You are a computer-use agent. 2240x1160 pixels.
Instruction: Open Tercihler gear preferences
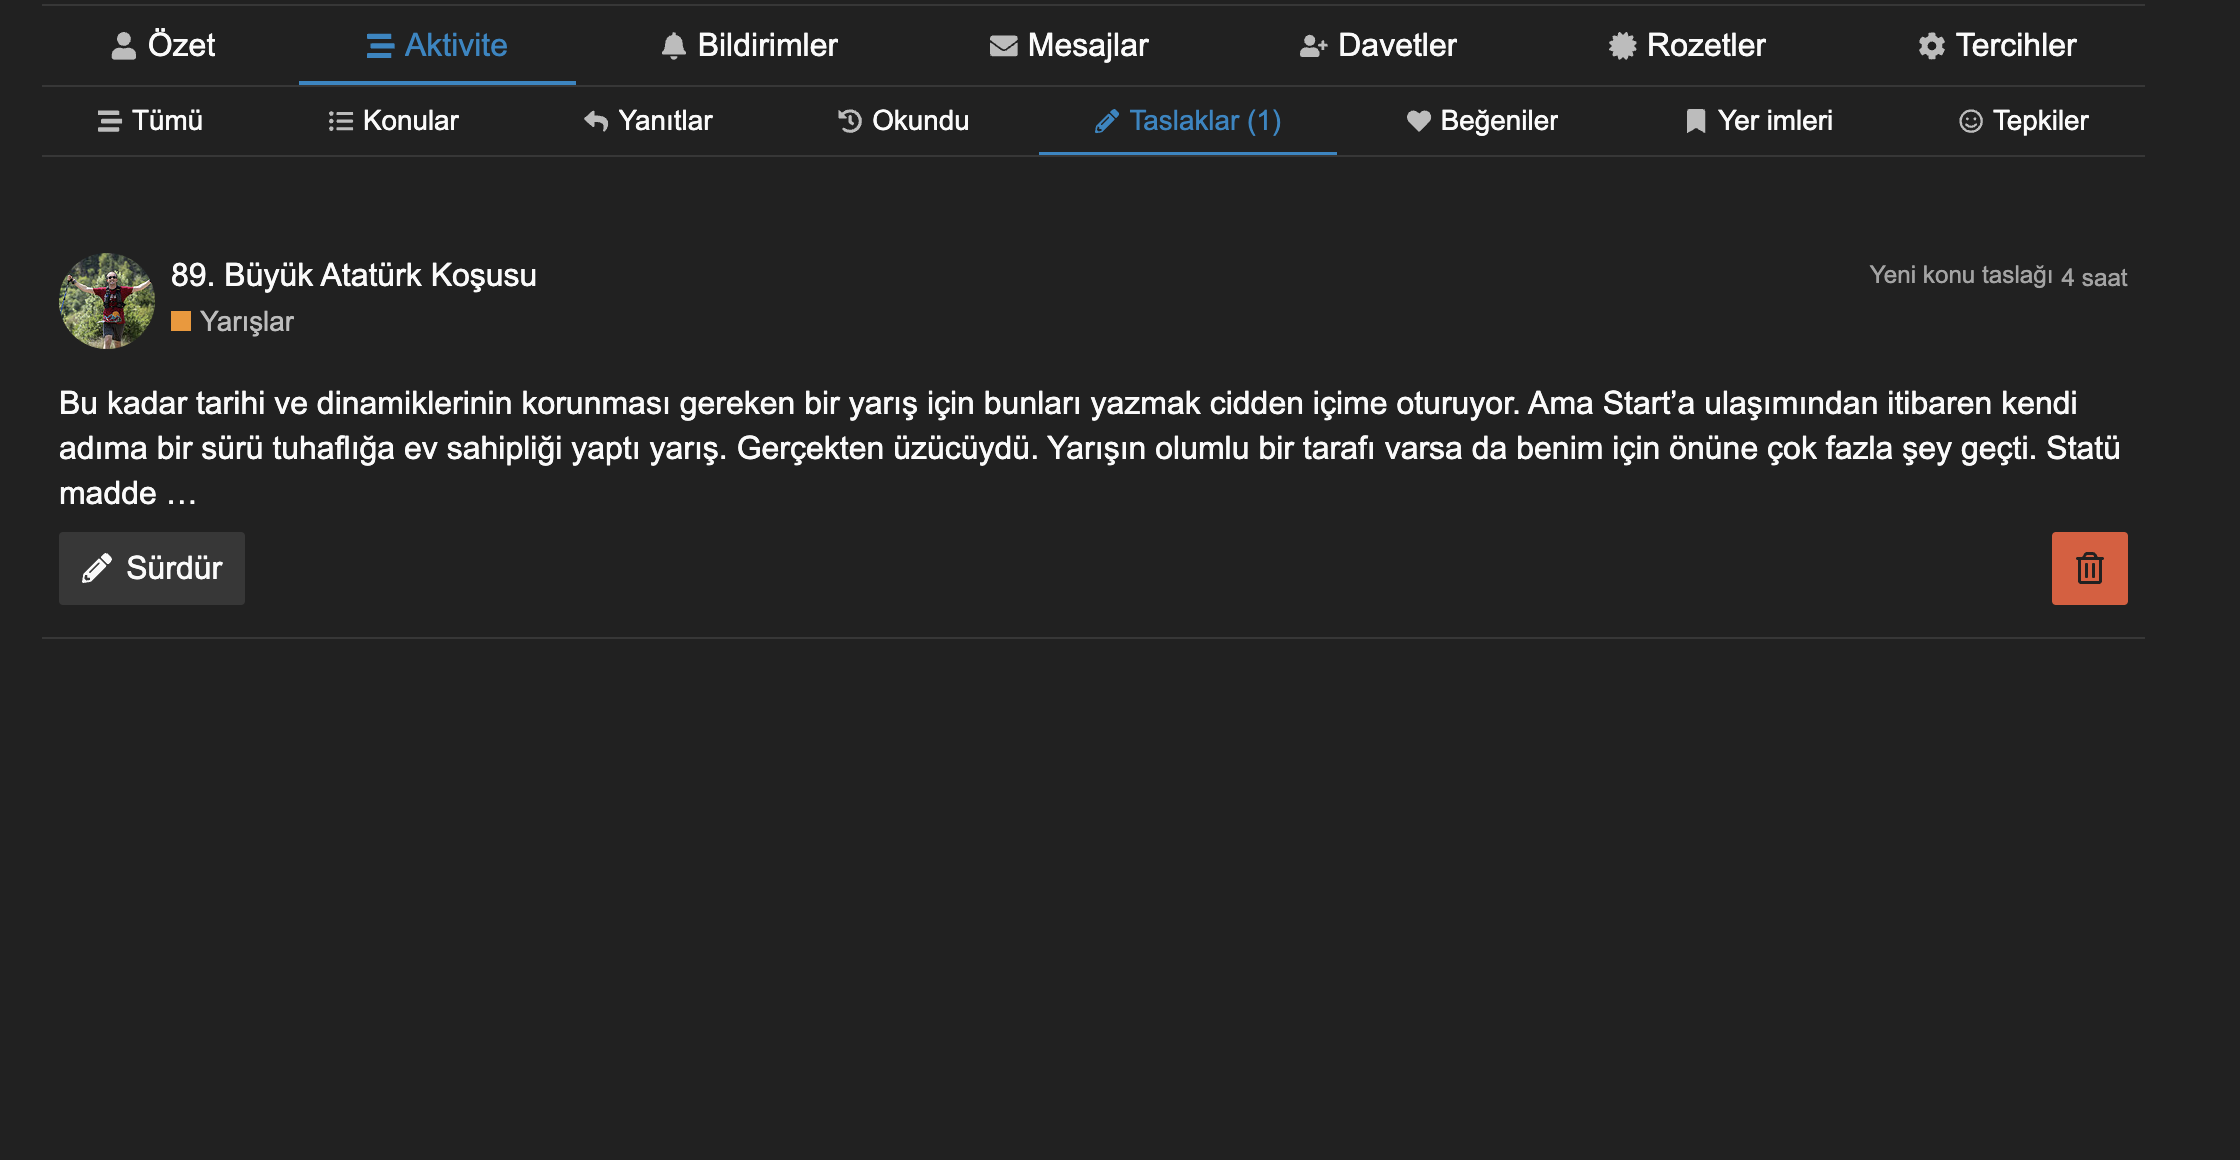[x=1997, y=45]
